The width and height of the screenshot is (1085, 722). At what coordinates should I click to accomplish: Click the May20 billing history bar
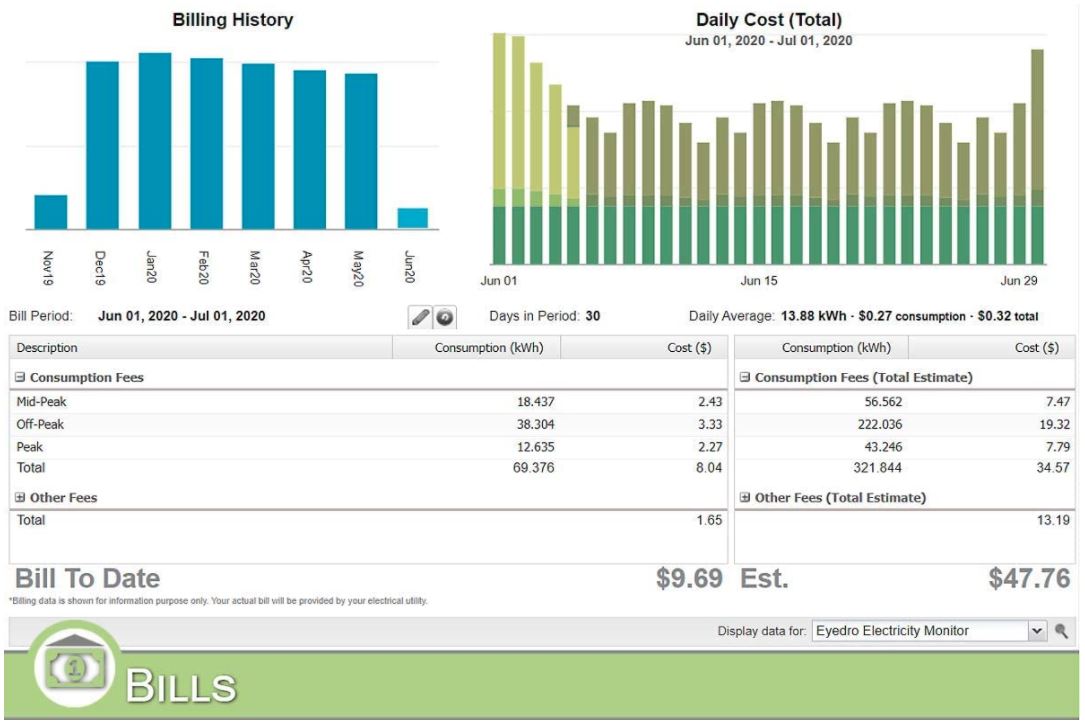[x=361, y=151]
